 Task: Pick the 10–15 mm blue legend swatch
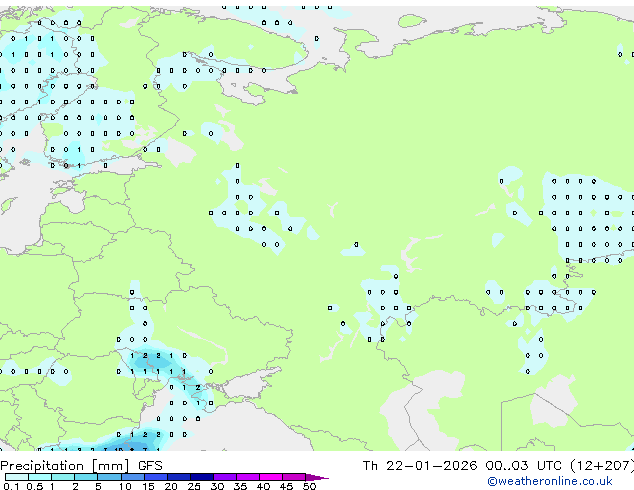pos(132,477)
